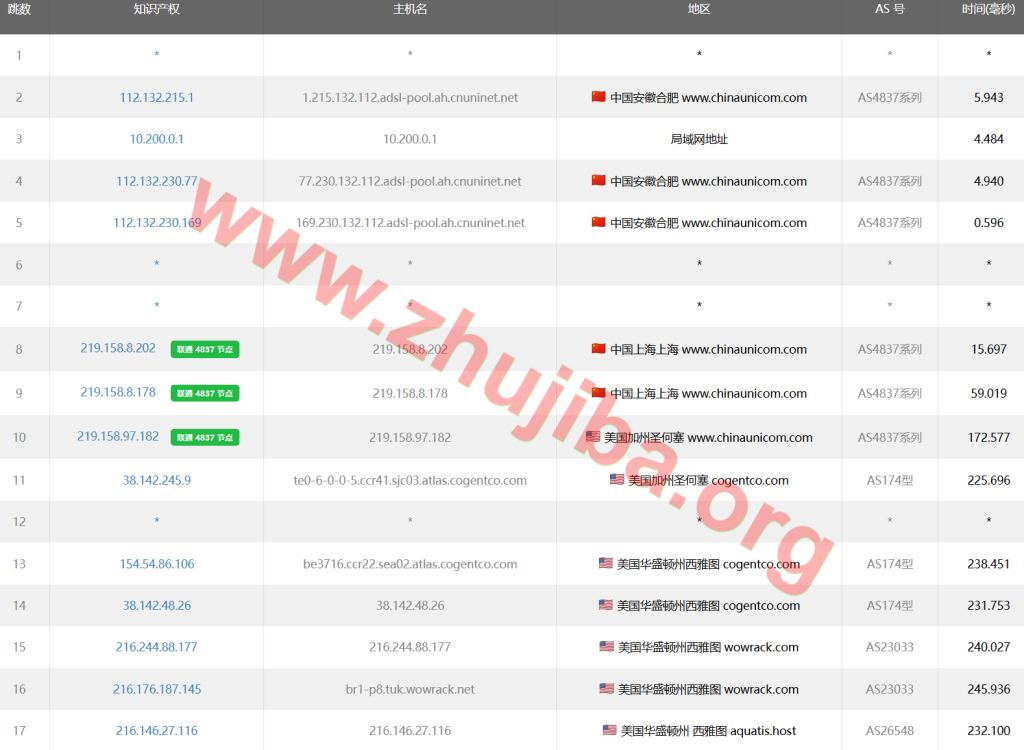Click the China flag icon in hop 2 row
The height and width of the screenshot is (750, 1024).
click(x=598, y=97)
